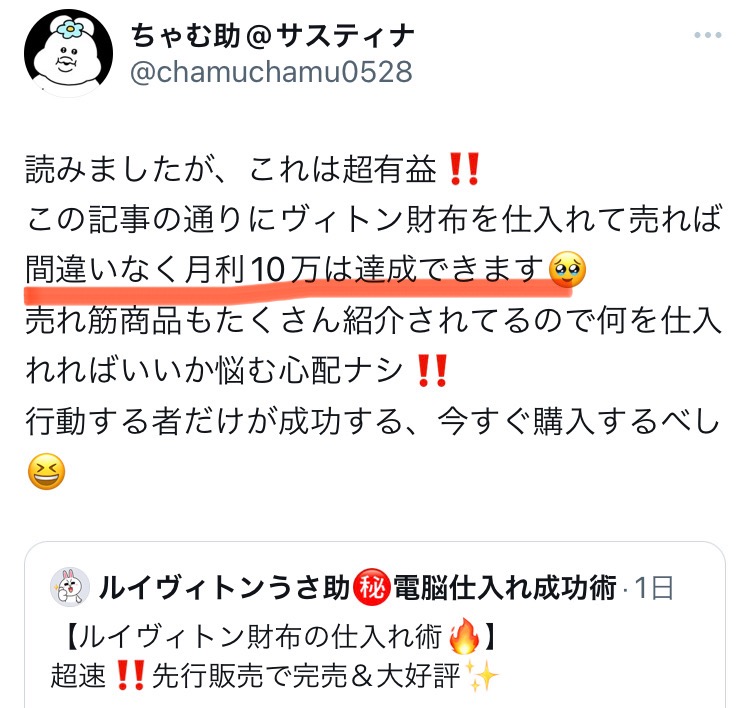Viewport: 750px width, 708px height.
Task: Tap the red double exclamation after 超有益
Action: click(464, 169)
